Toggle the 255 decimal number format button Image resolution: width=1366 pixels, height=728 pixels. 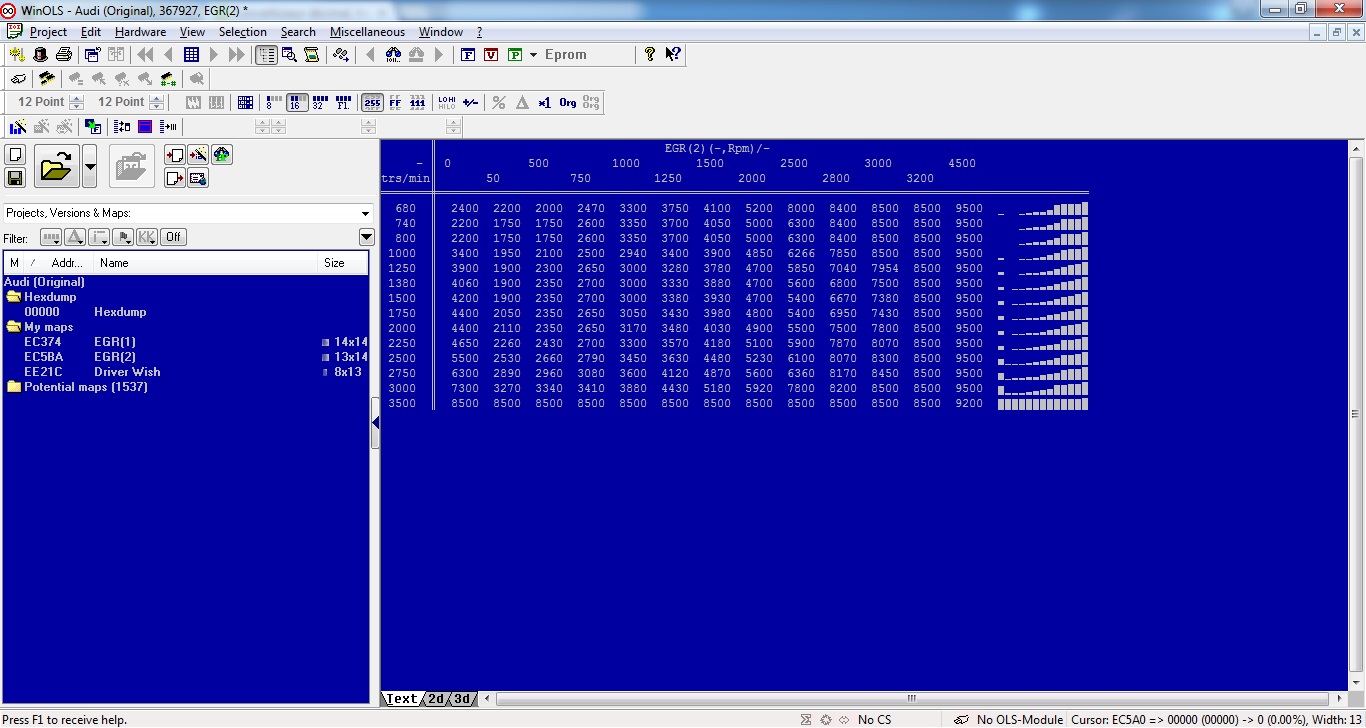[x=372, y=102]
